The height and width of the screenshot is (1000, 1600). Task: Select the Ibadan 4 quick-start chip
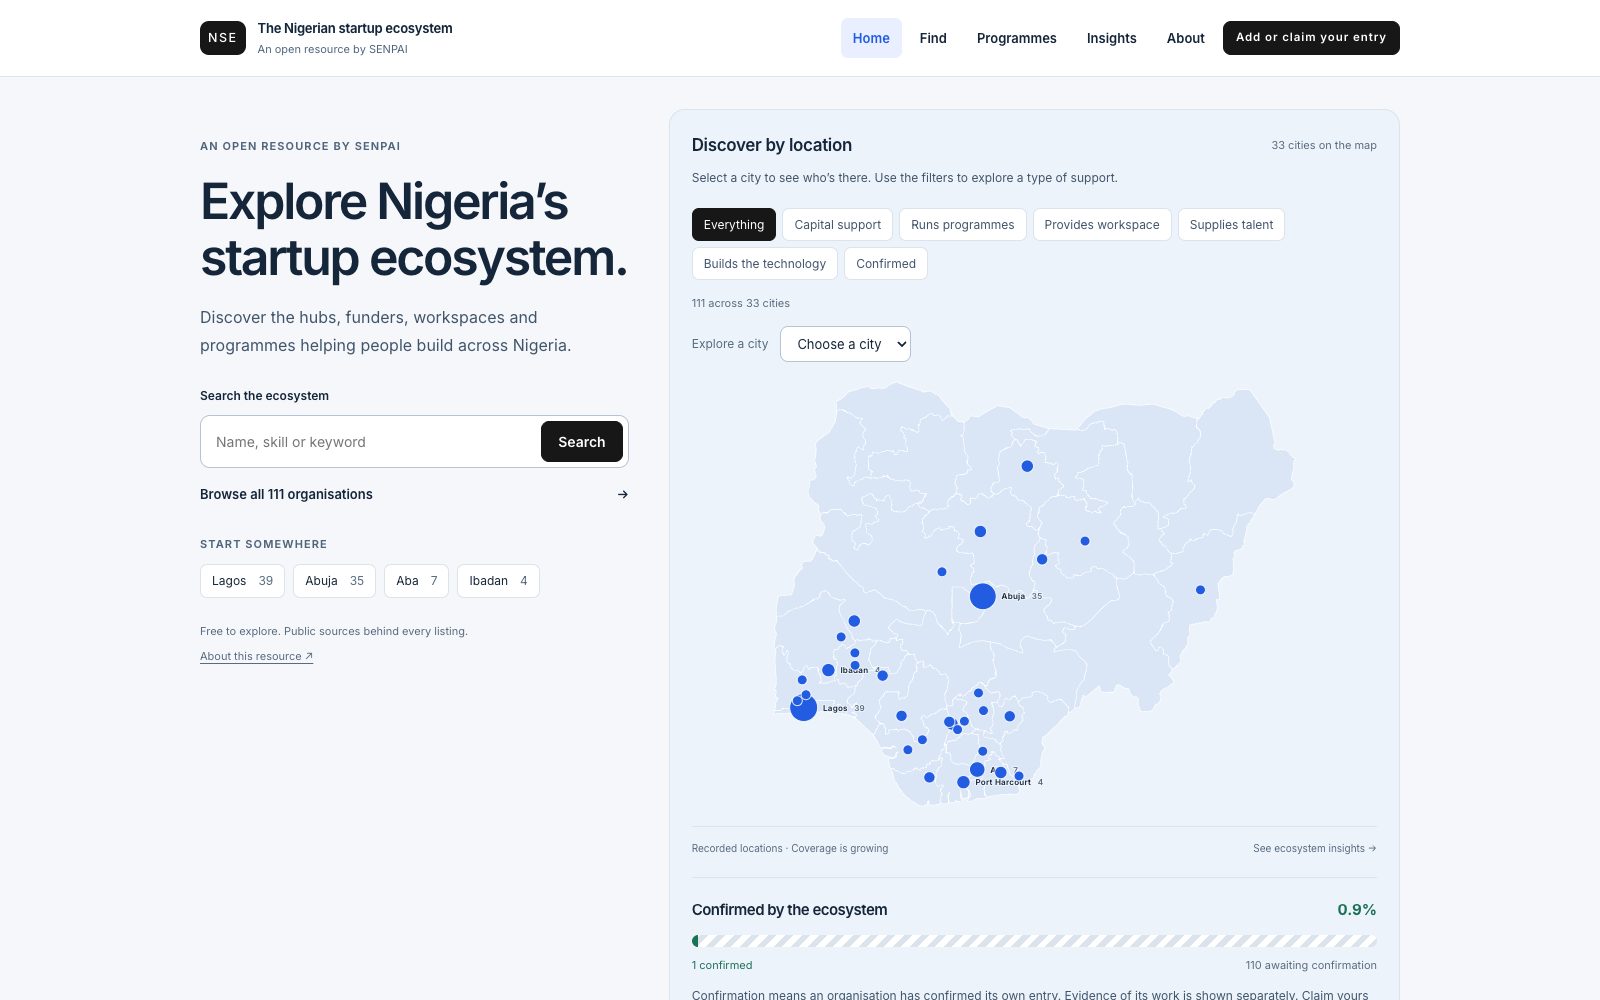click(x=498, y=581)
